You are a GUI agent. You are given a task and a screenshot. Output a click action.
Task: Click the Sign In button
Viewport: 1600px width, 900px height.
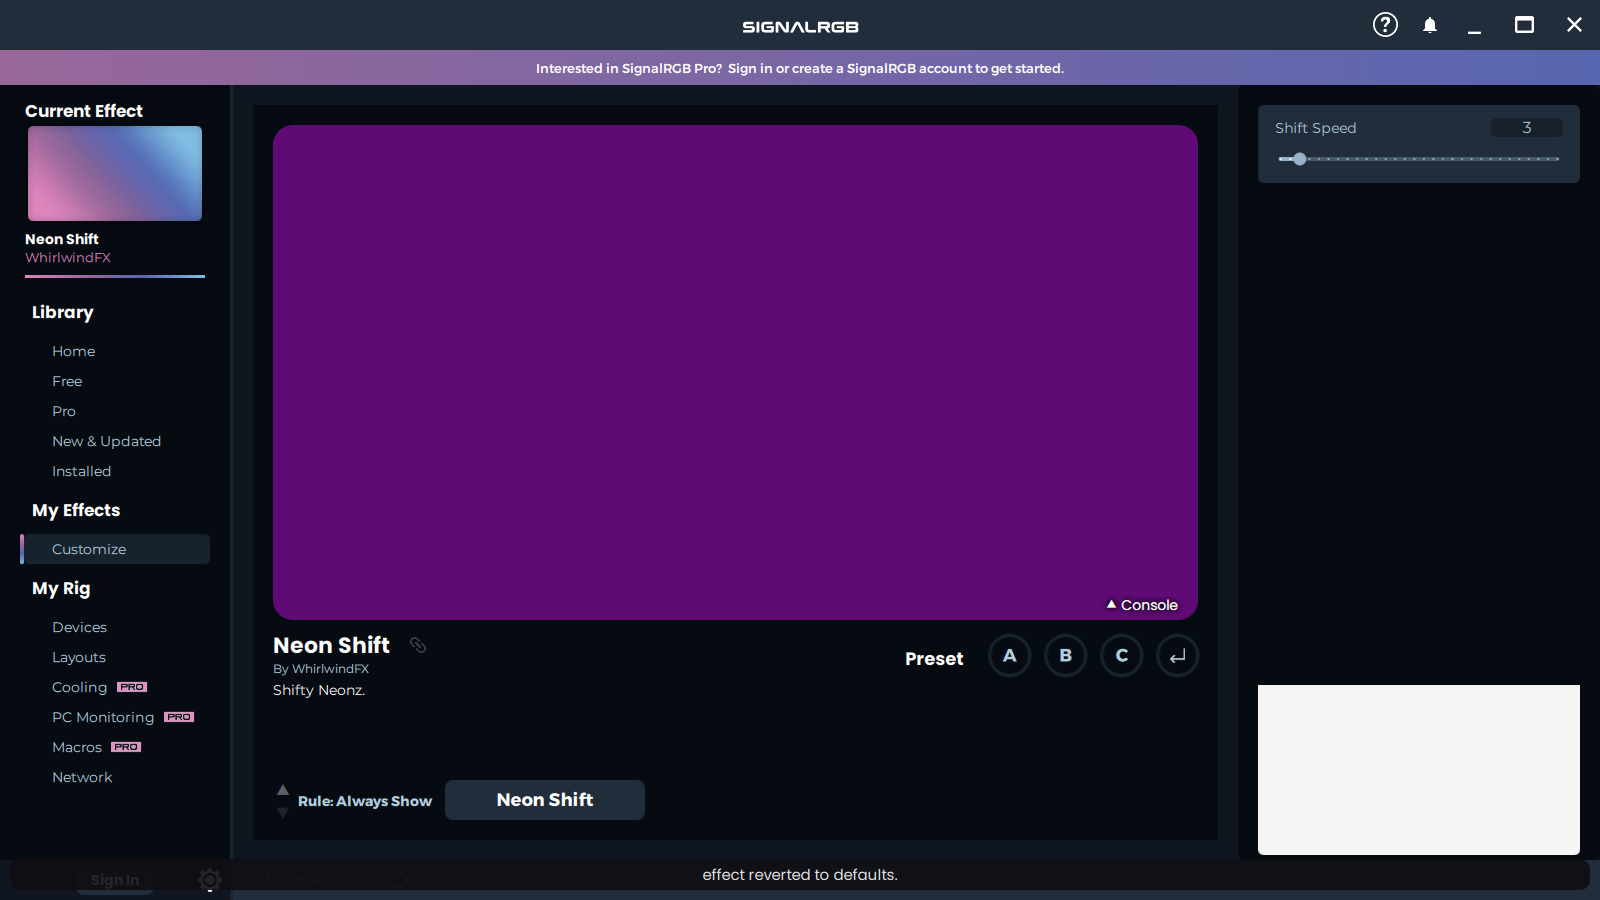click(x=115, y=880)
